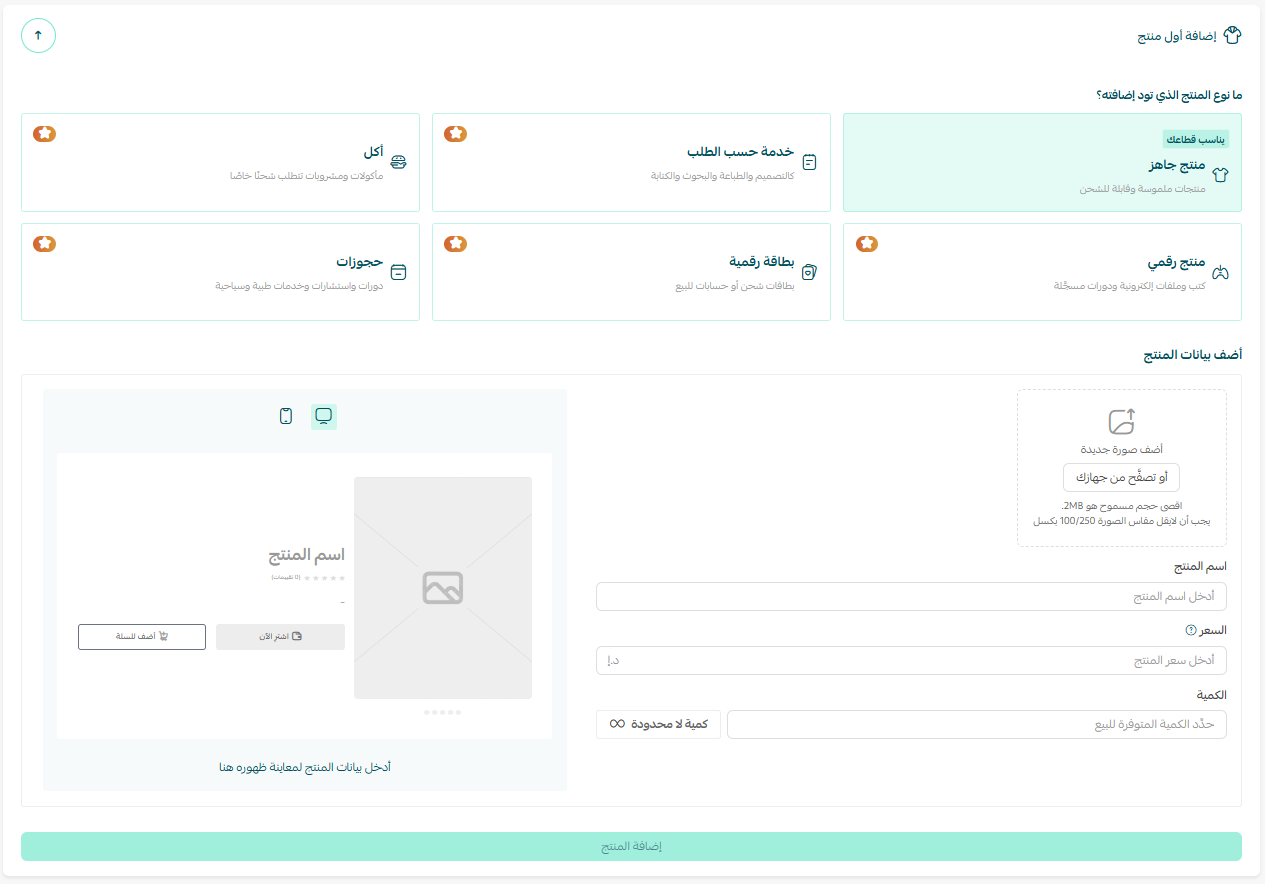Click the available quantity input field
Screen dimensions: 1265x884
click(x=975, y=724)
